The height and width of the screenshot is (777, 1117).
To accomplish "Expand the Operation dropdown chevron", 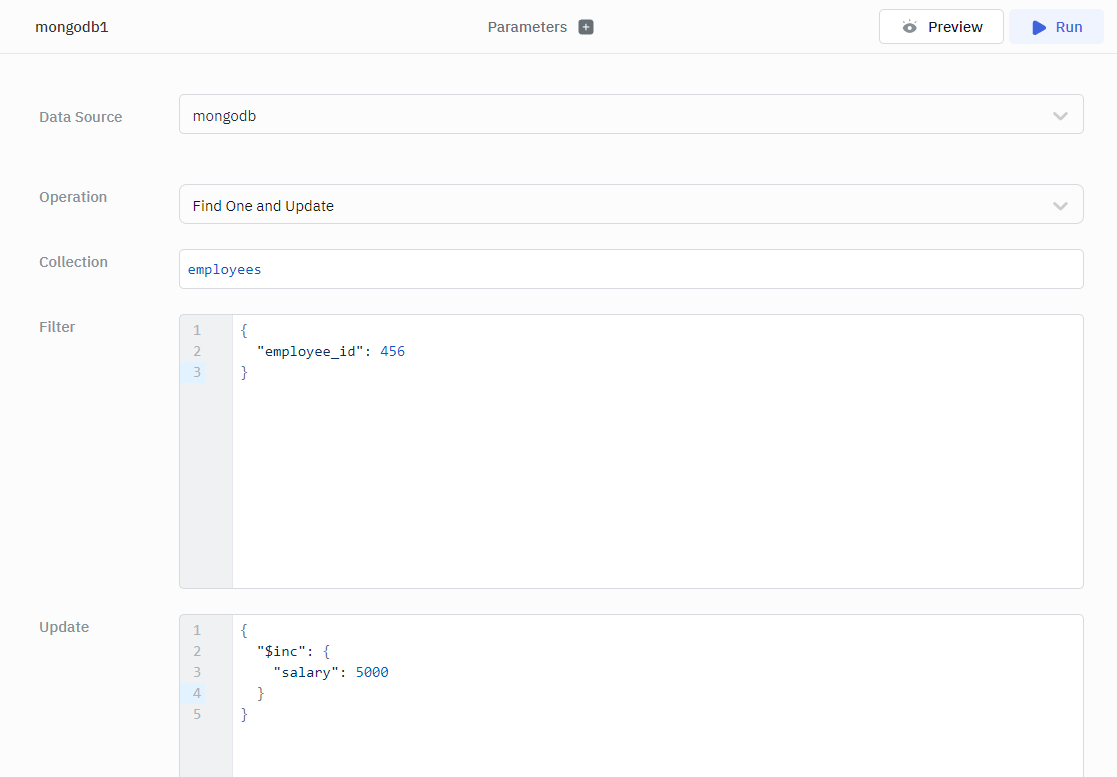I will (x=1060, y=206).
